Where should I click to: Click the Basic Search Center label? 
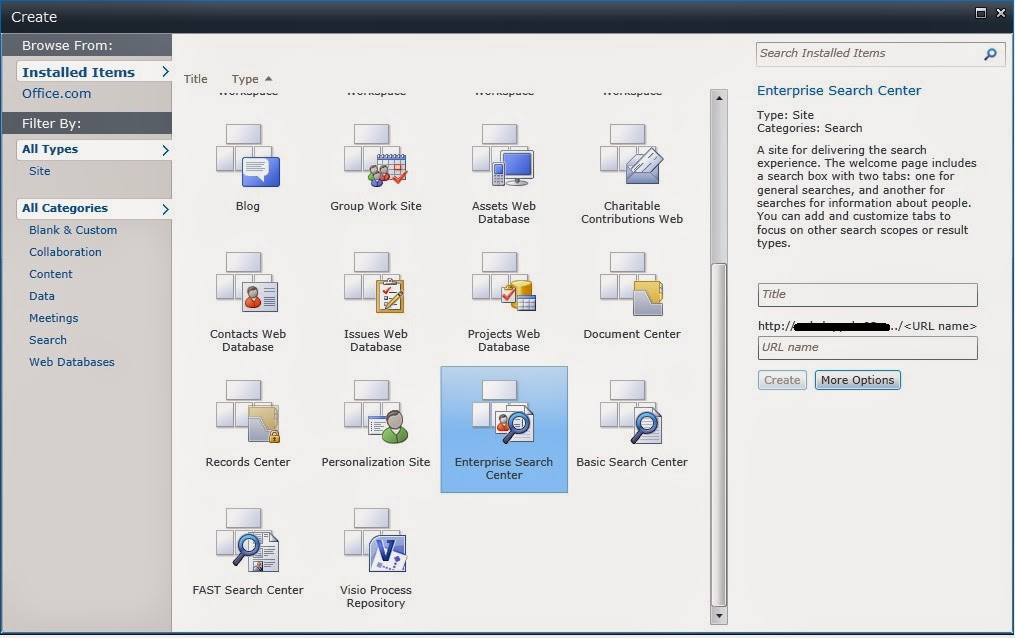632,462
